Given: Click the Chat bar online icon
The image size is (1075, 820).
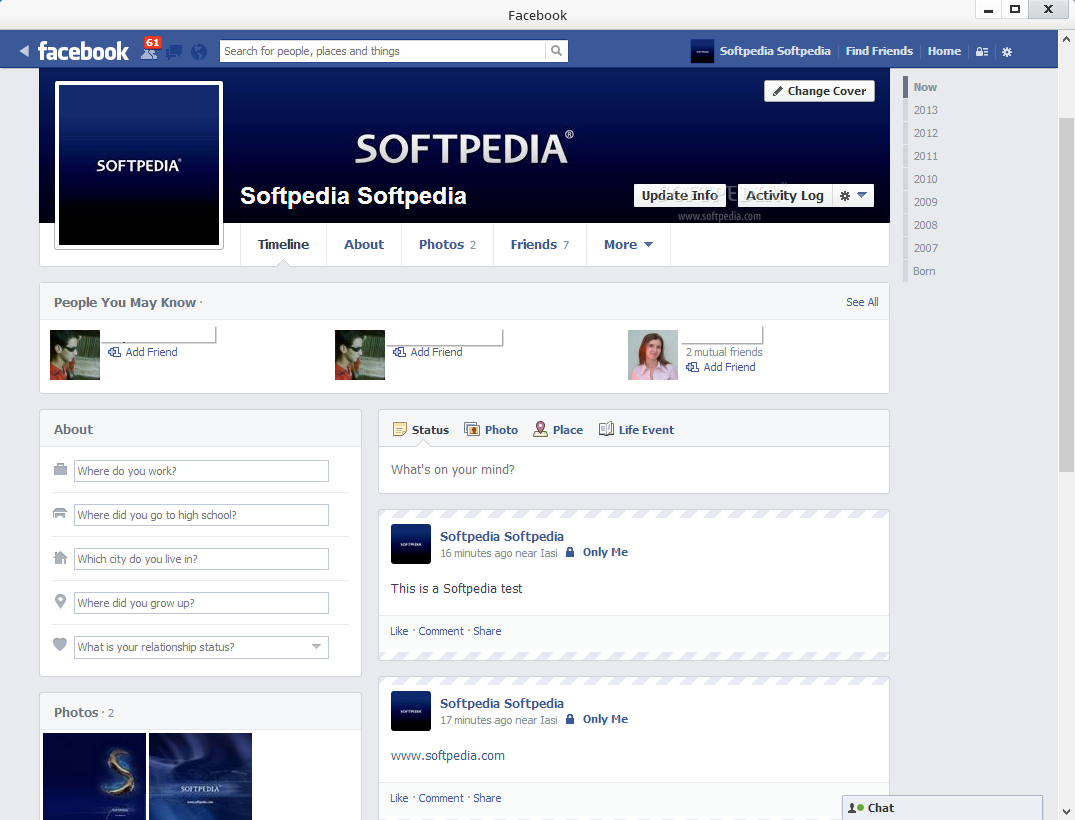Looking at the screenshot, I should click(856, 808).
